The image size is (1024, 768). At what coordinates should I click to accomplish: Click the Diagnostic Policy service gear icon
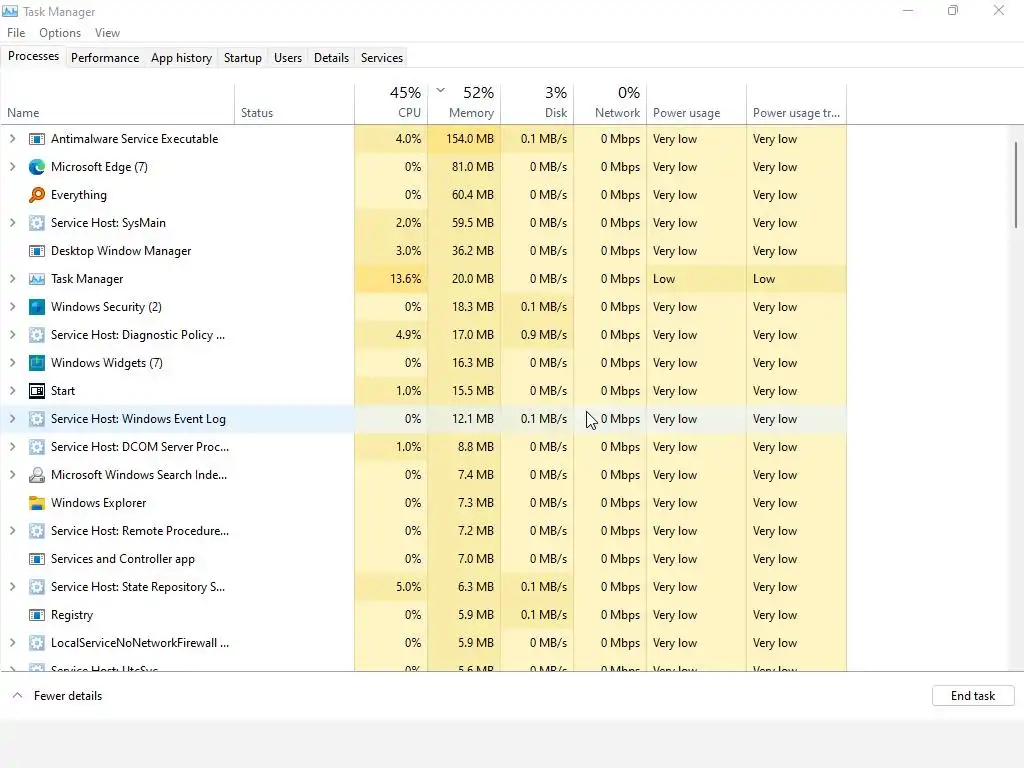(x=37, y=335)
